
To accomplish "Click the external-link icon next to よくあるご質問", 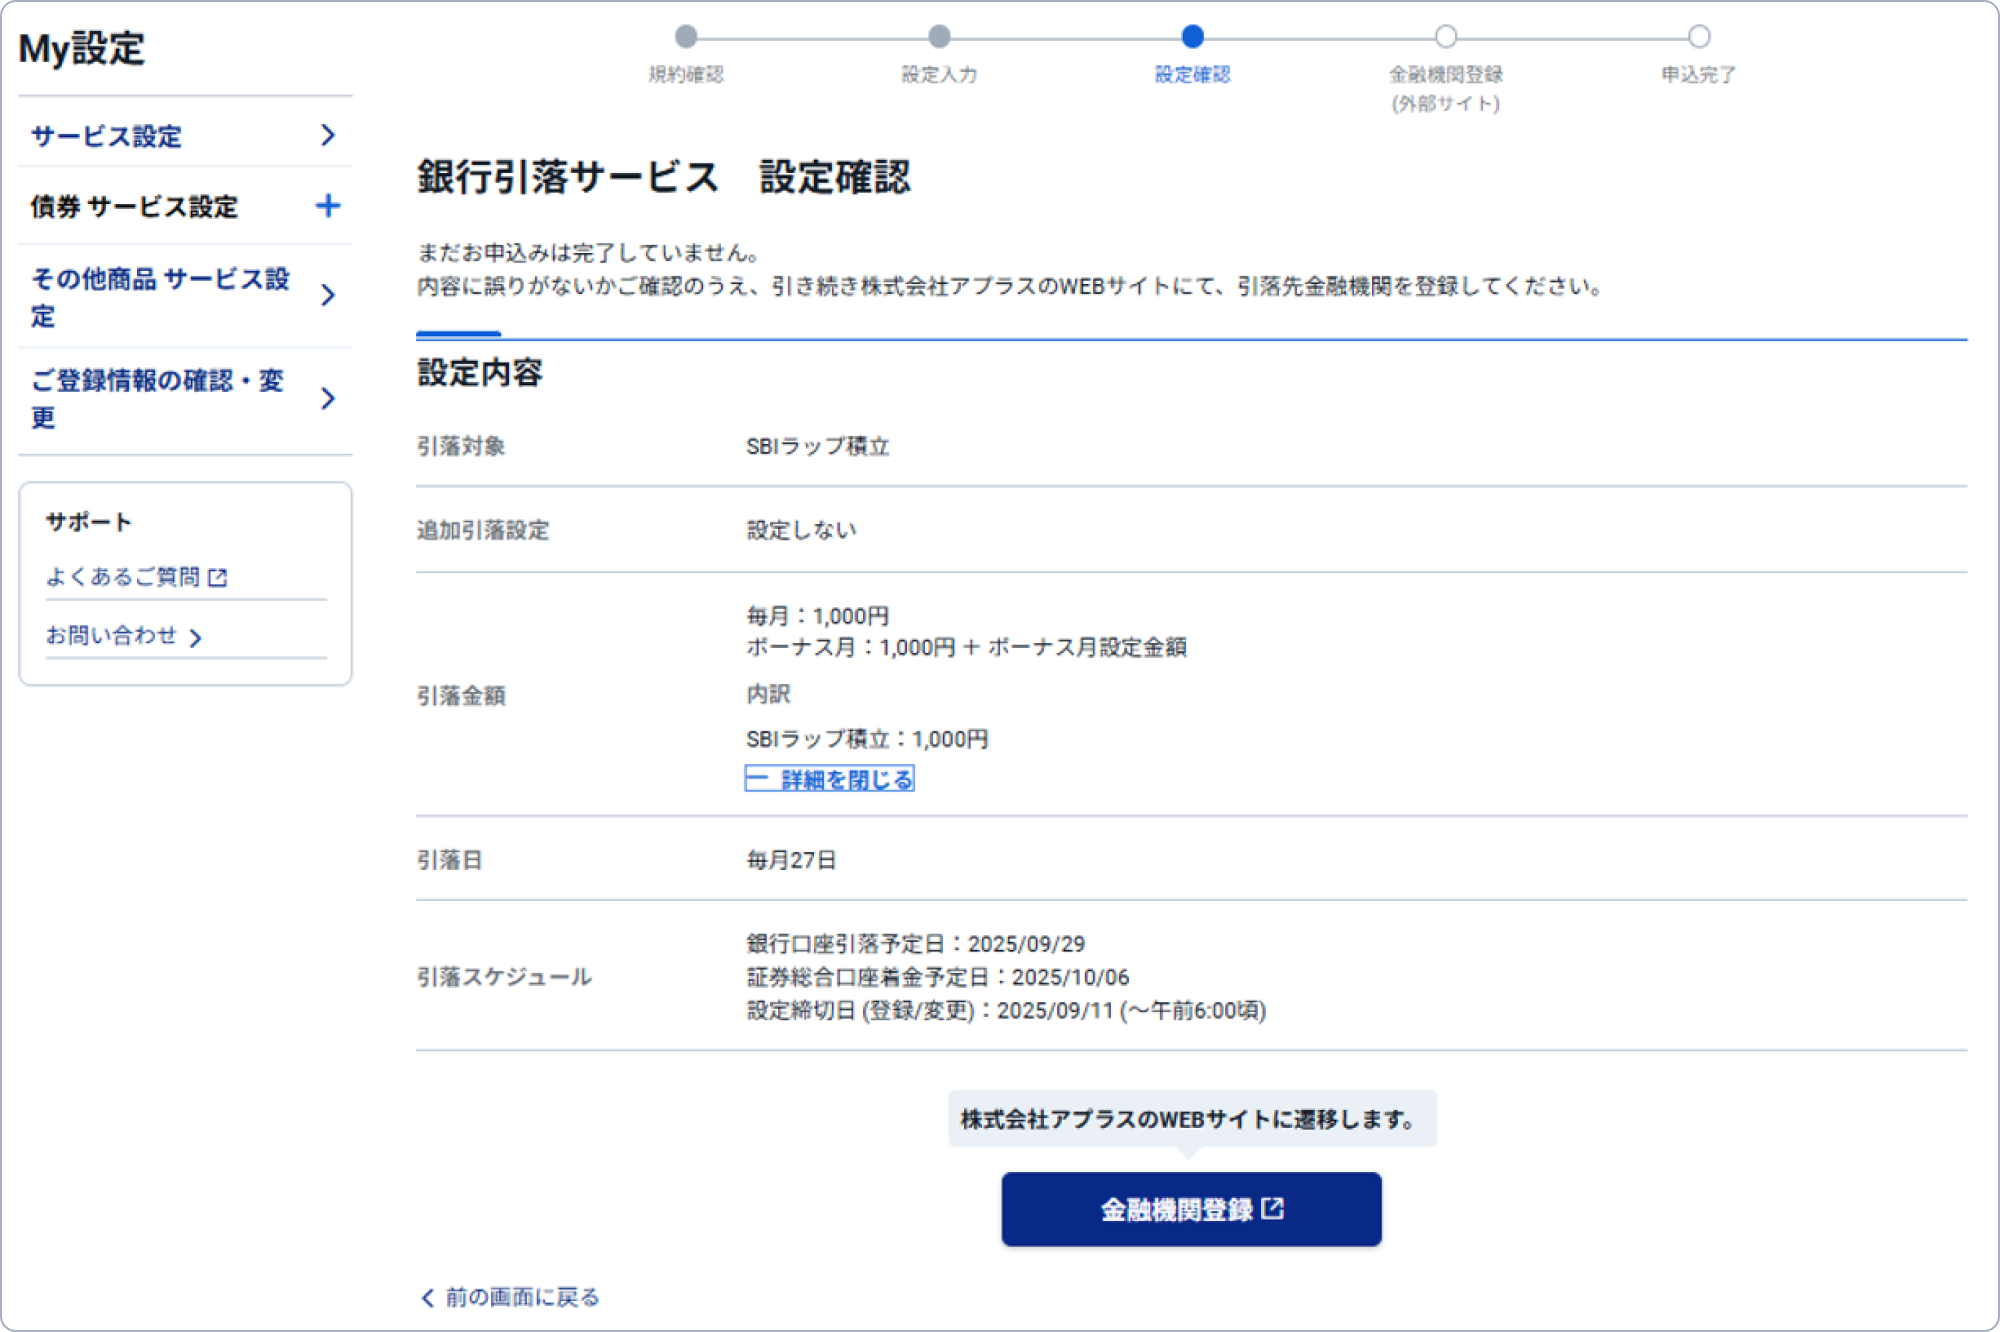I will 218,577.
